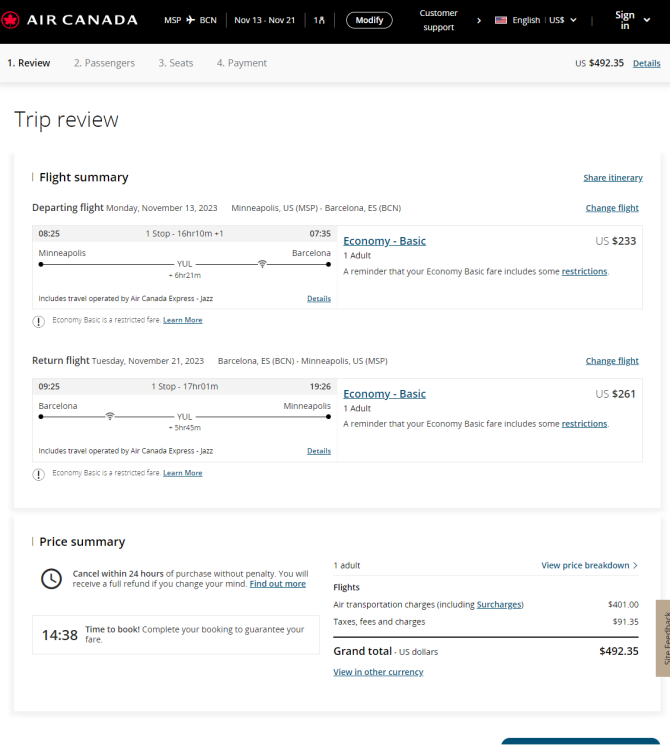Click the Trip review heading
The image size is (670, 745).
pos(67,119)
